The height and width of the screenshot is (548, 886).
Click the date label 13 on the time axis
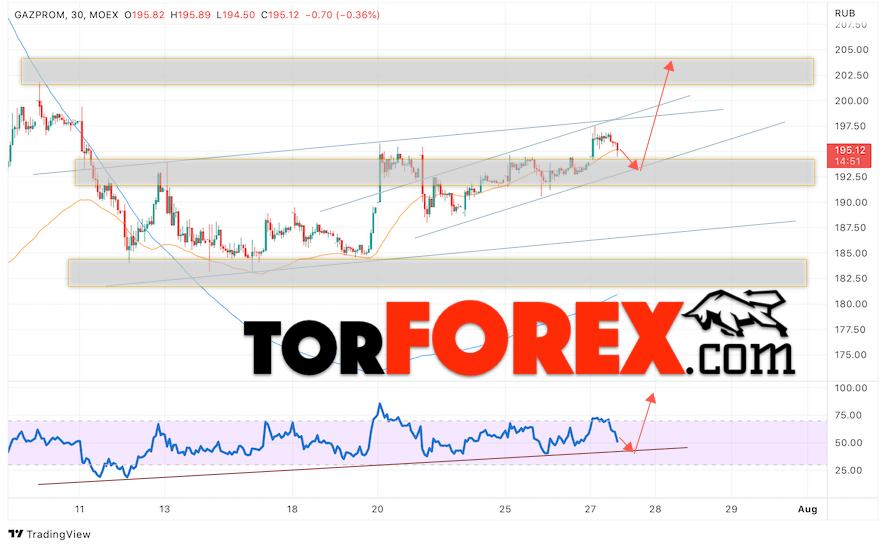point(164,509)
